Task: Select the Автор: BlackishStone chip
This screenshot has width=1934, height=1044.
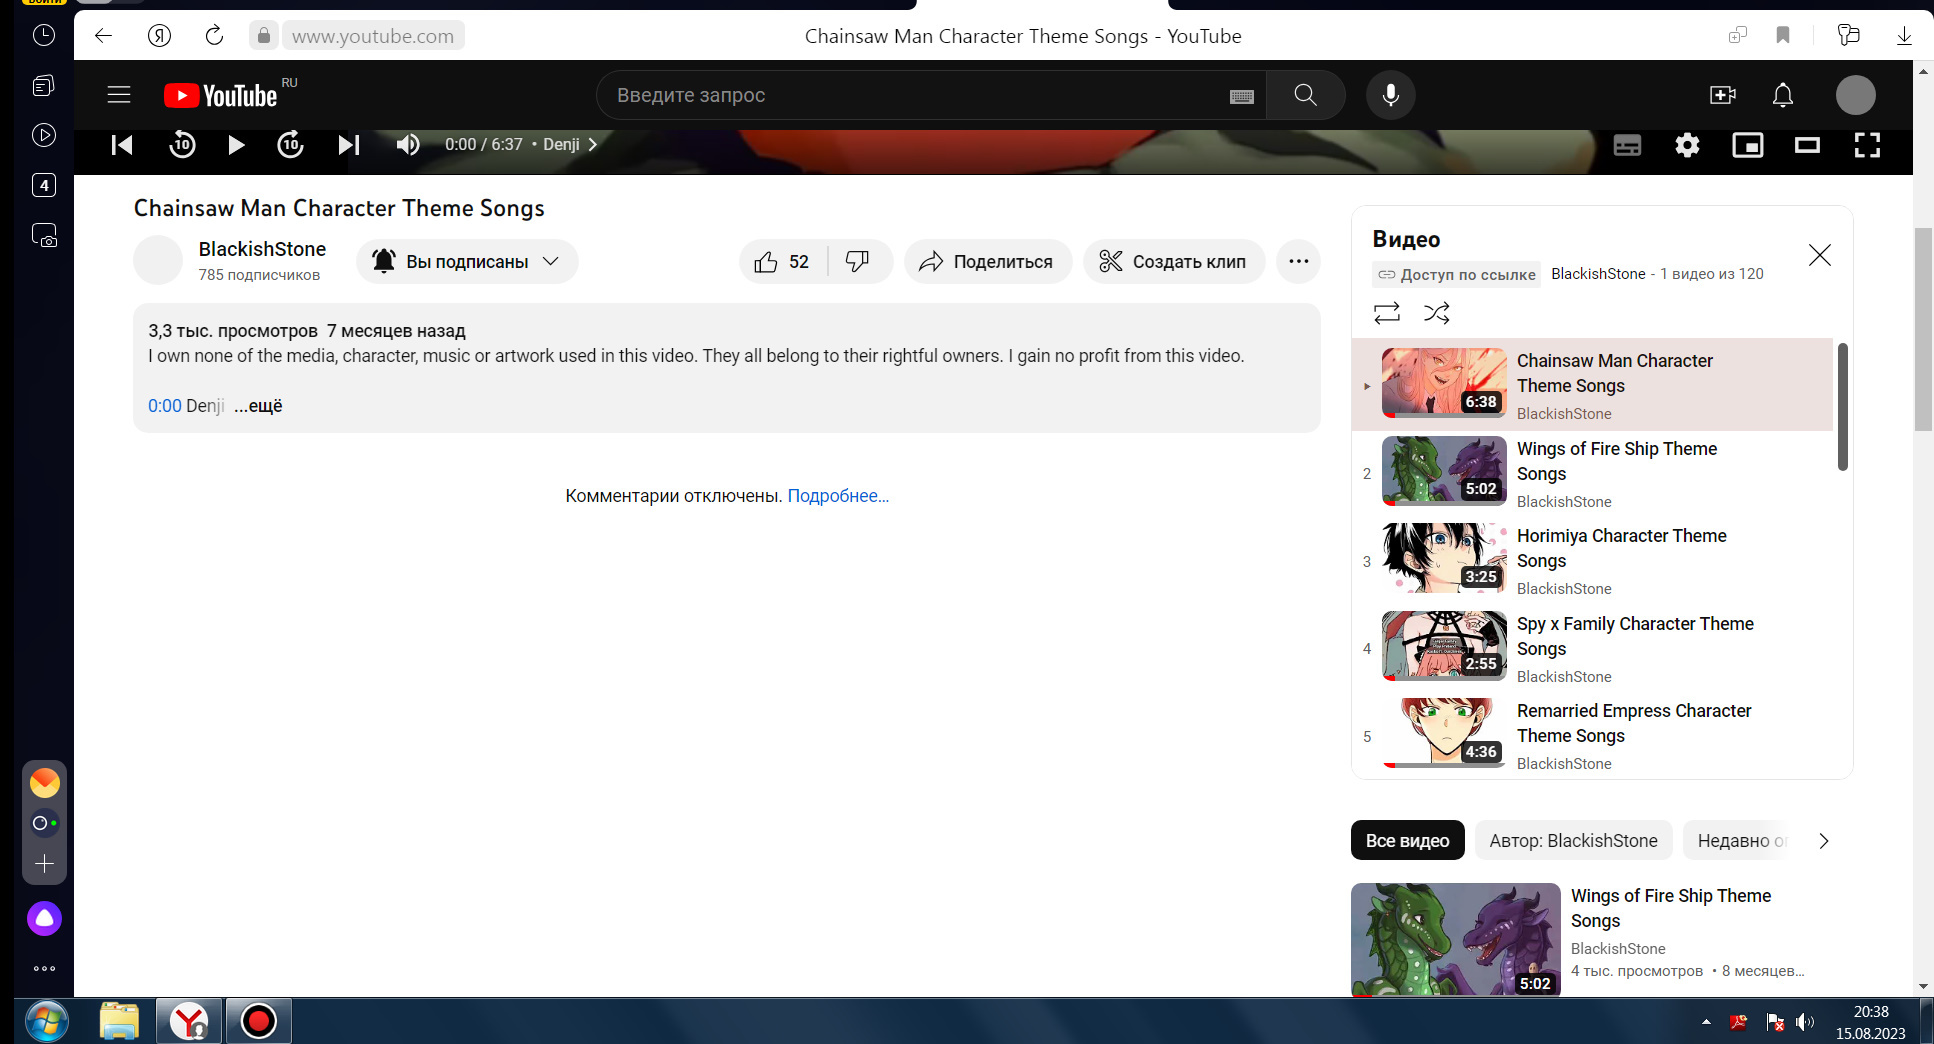Action: [x=1573, y=841]
